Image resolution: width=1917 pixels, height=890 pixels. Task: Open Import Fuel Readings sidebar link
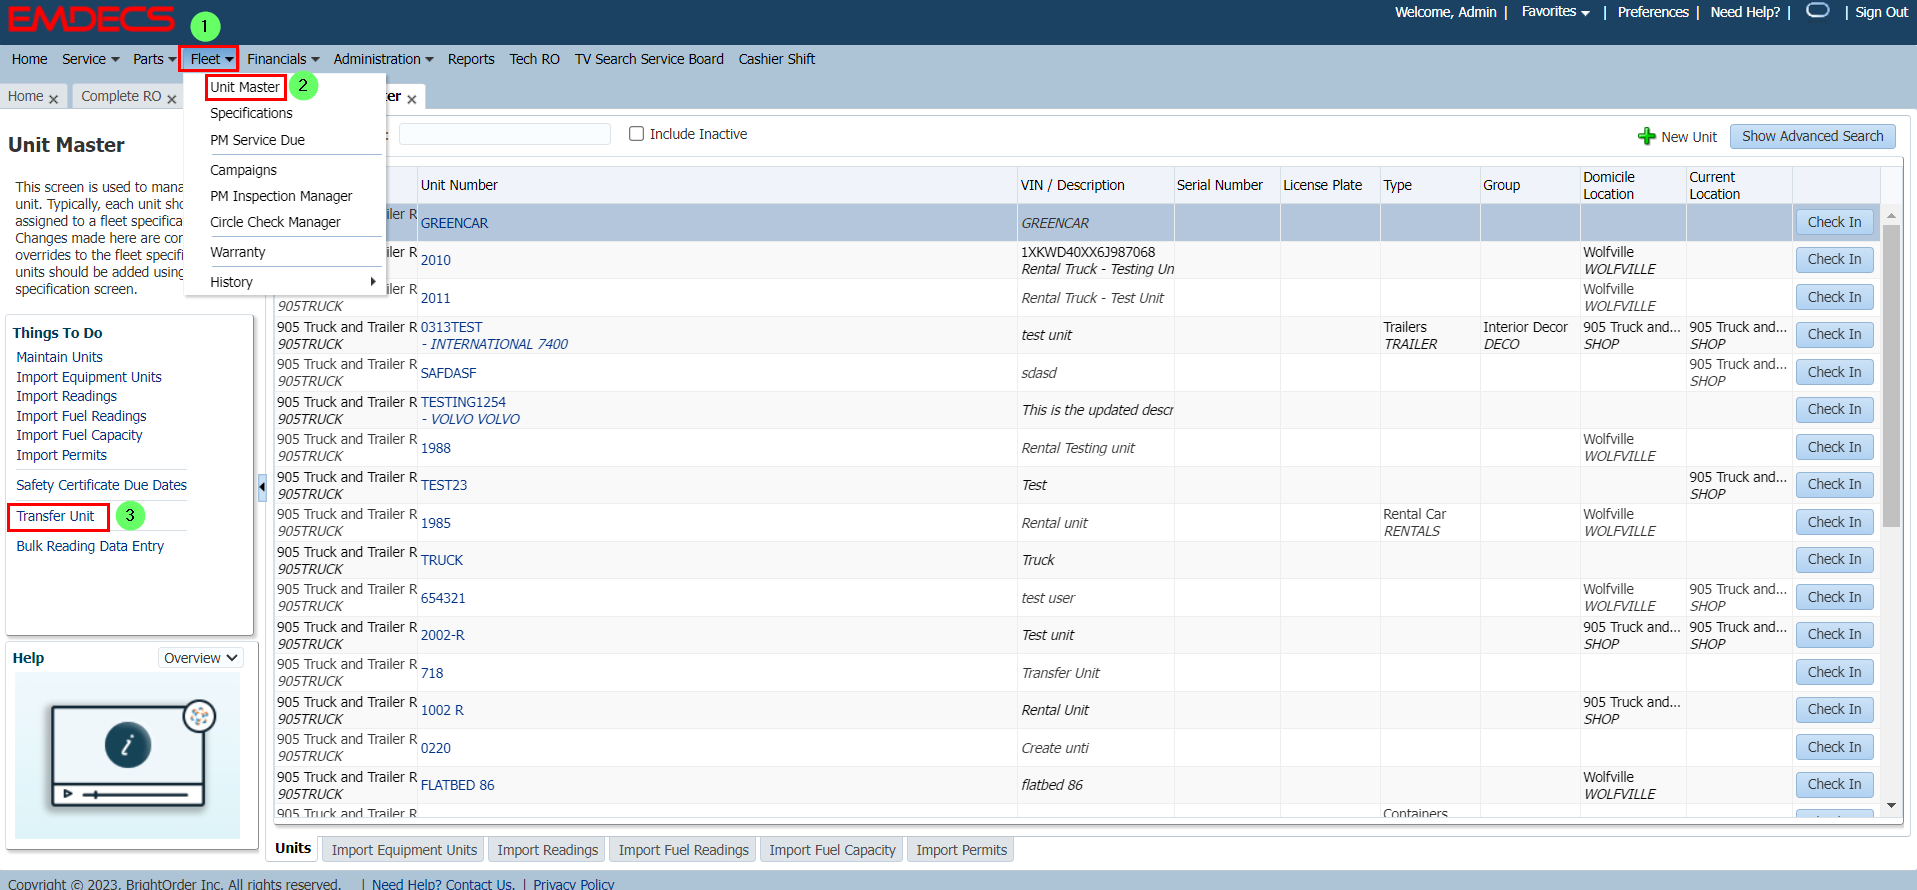click(81, 416)
